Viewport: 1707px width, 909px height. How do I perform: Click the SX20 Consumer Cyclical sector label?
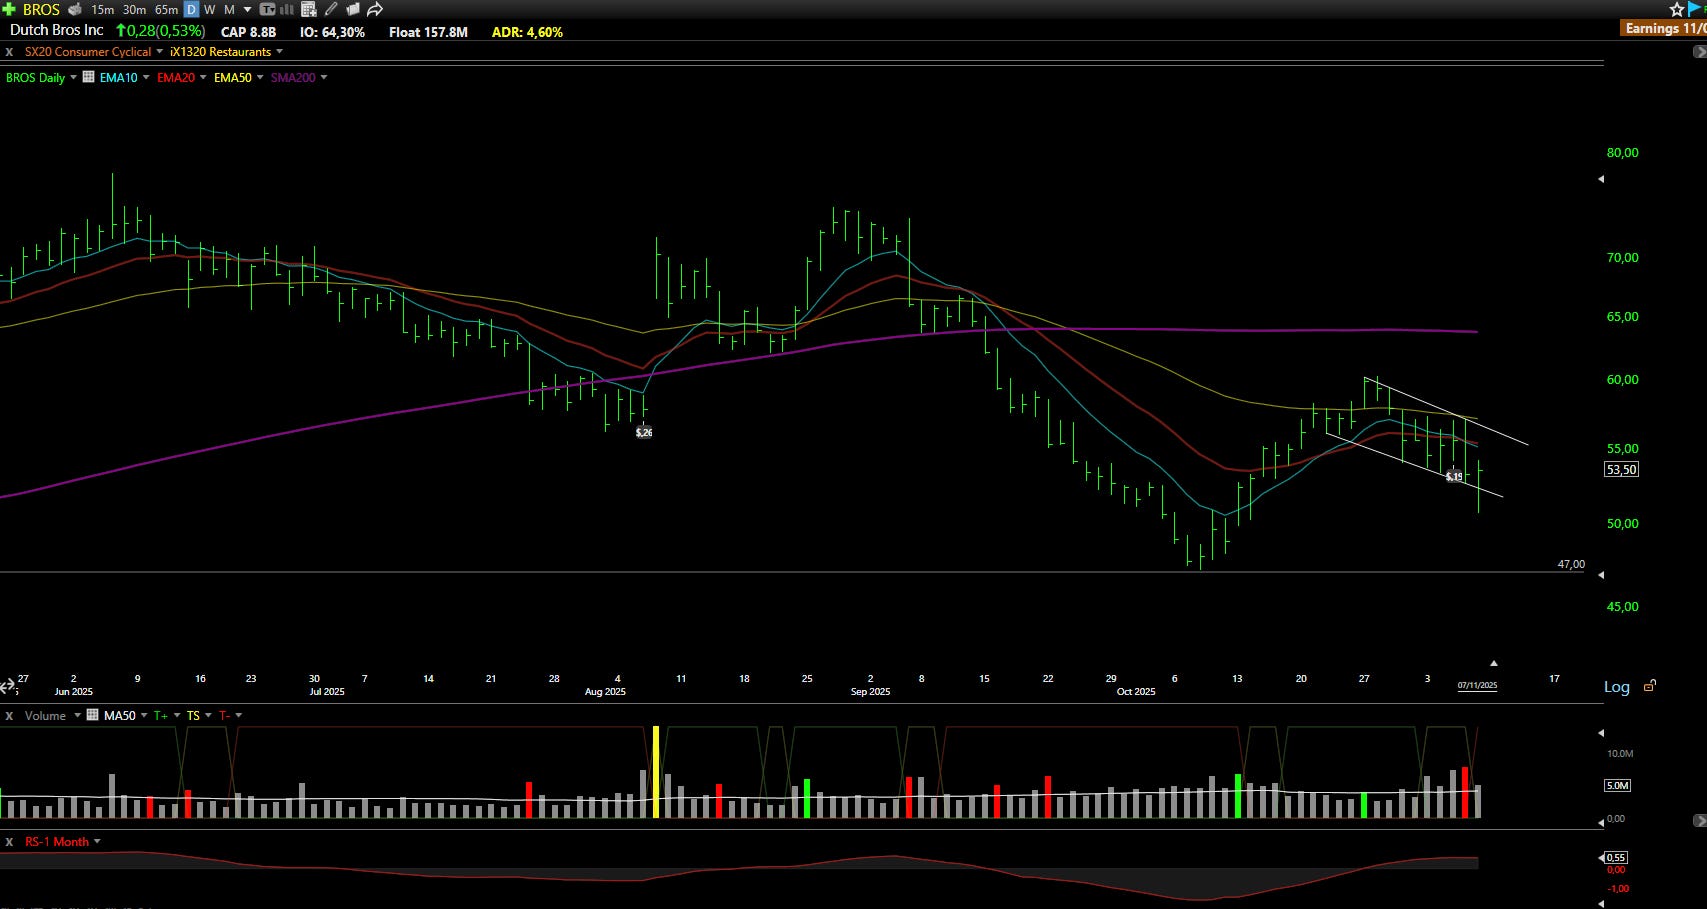point(88,52)
